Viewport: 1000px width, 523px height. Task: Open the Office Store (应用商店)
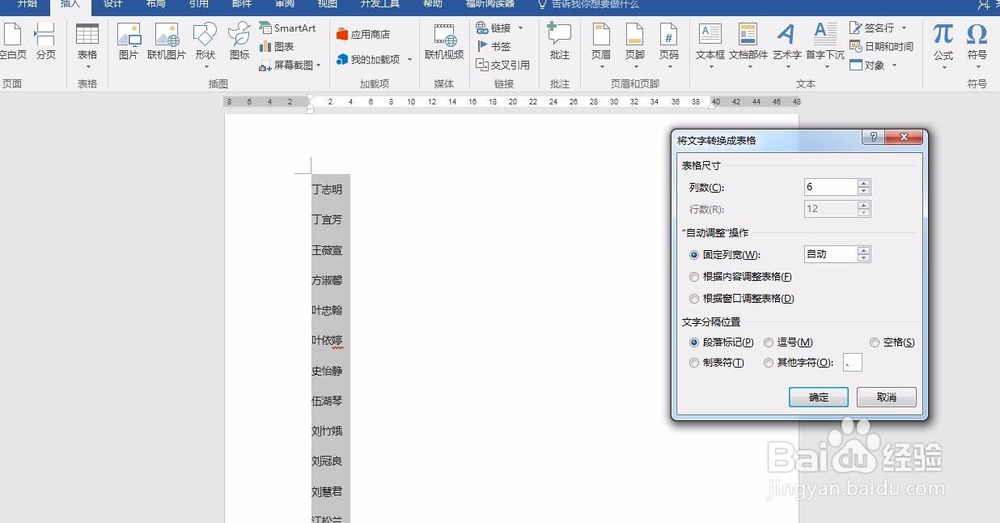(x=363, y=34)
